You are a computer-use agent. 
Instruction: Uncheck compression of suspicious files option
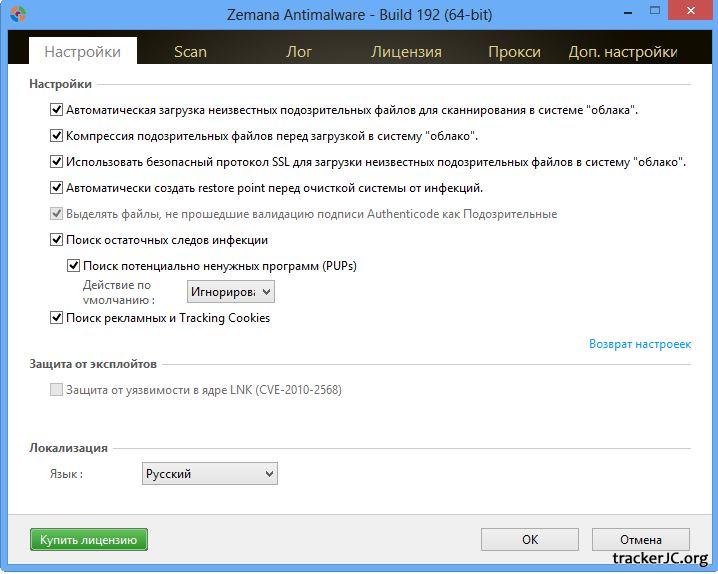(57, 136)
